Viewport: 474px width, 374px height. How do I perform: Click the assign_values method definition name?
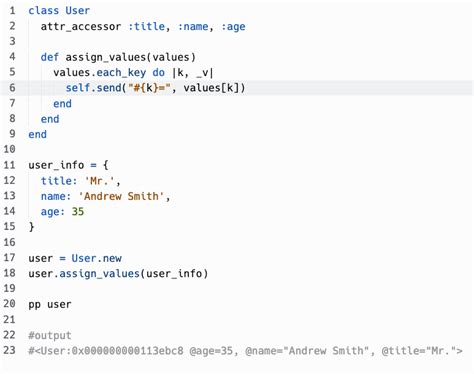(x=106, y=57)
